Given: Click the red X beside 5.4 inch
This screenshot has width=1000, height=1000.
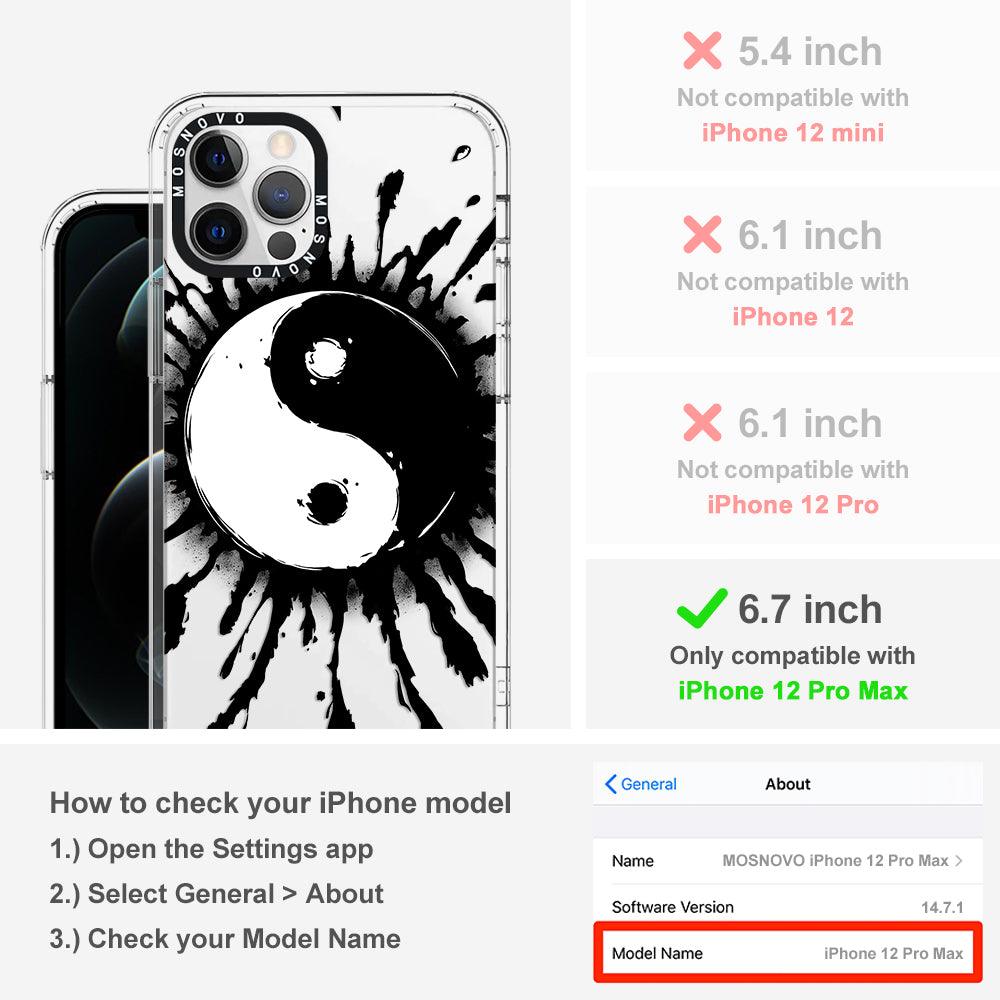Looking at the screenshot, I should 702,50.
